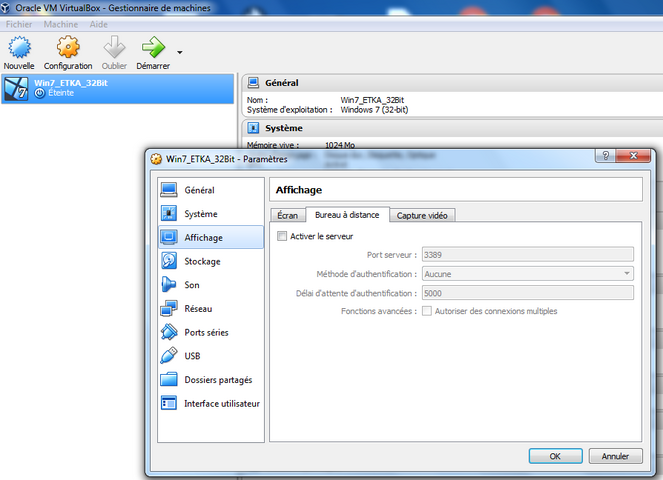Image resolution: width=663 pixels, height=480 pixels.
Task: Click the Général section icon in details pane
Action: (253, 83)
